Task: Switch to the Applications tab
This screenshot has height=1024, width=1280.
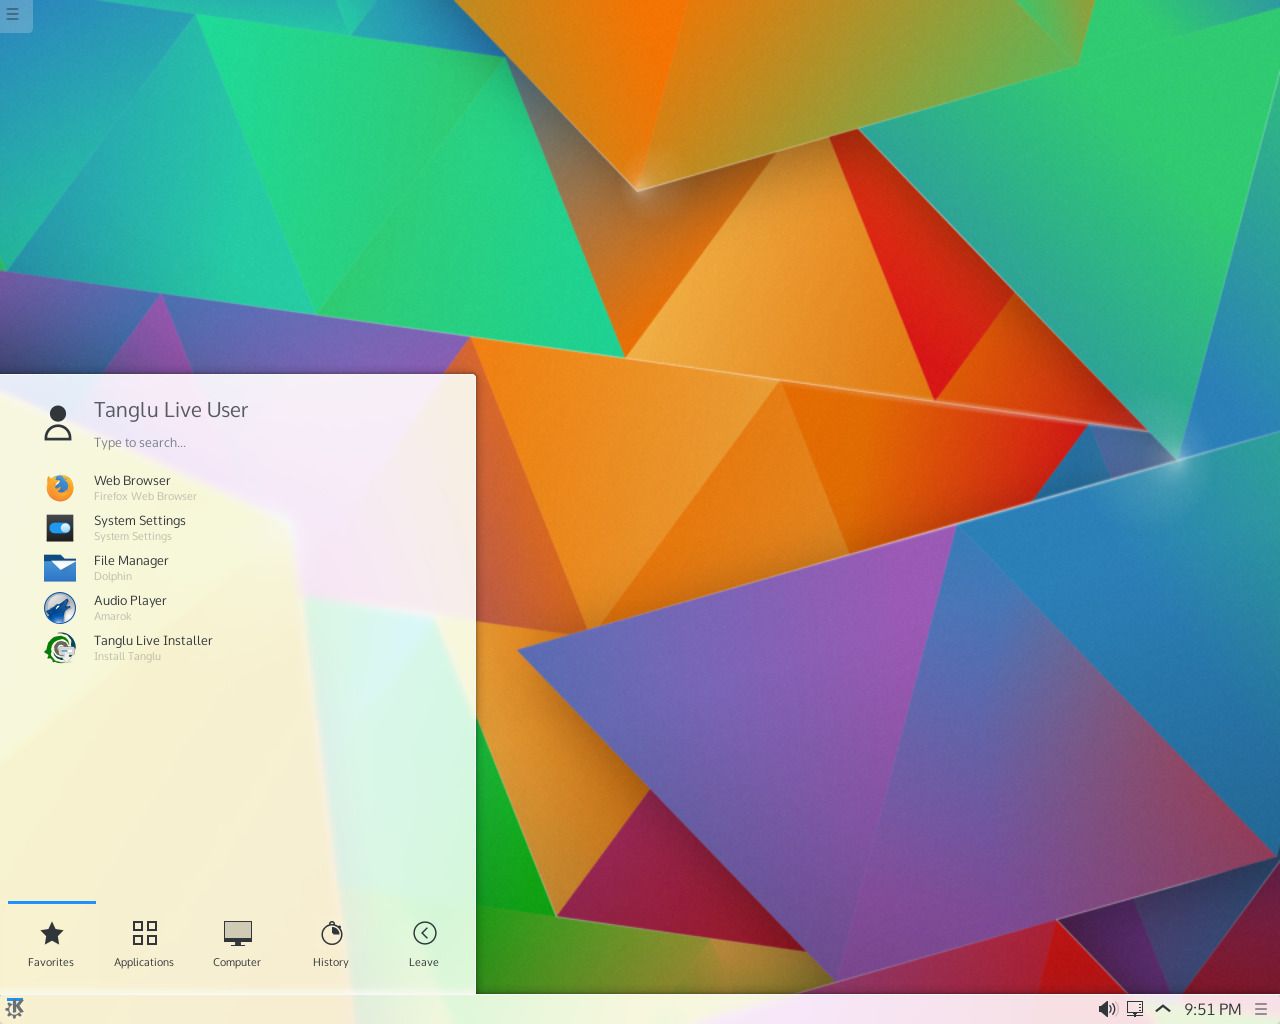Action: (x=143, y=943)
